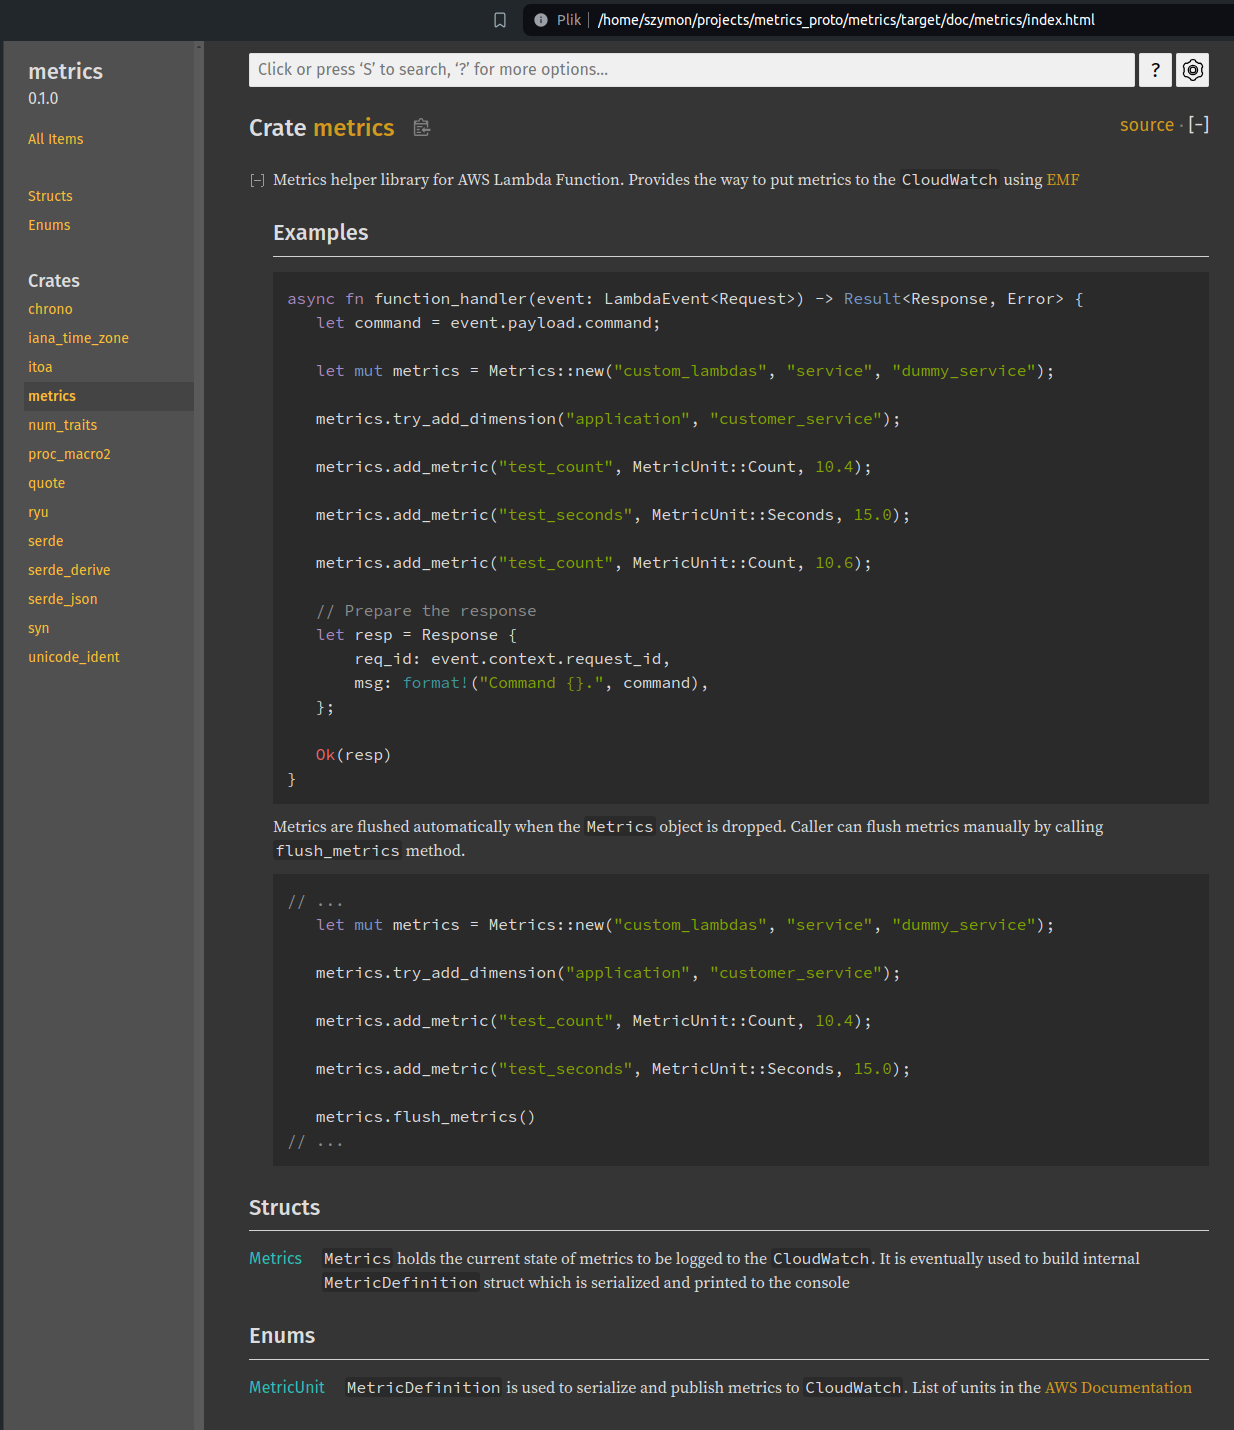Click the file path in the address bar

tap(845, 20)
